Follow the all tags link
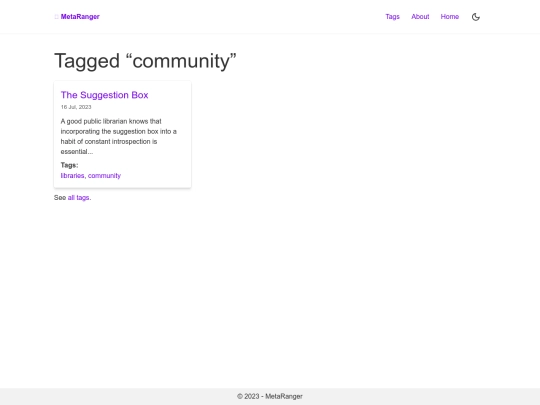This screenshot has width=540, height=405. [x=79, y=198]
